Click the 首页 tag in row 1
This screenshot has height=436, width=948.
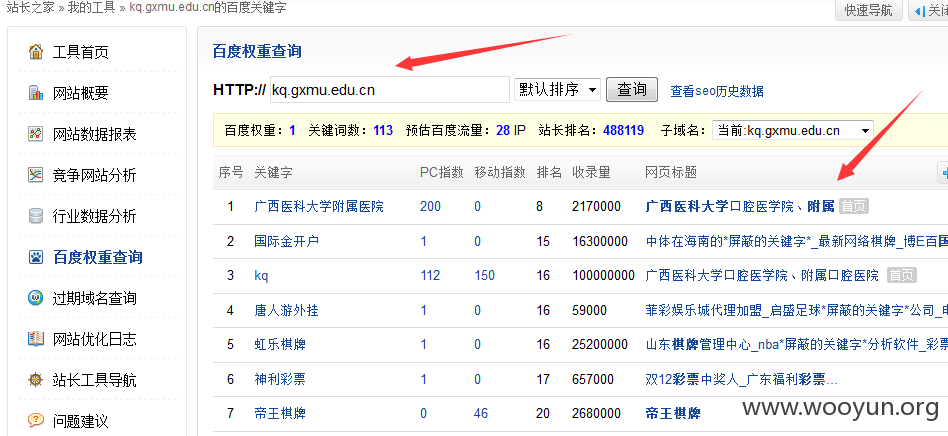[x=854, y=207]
